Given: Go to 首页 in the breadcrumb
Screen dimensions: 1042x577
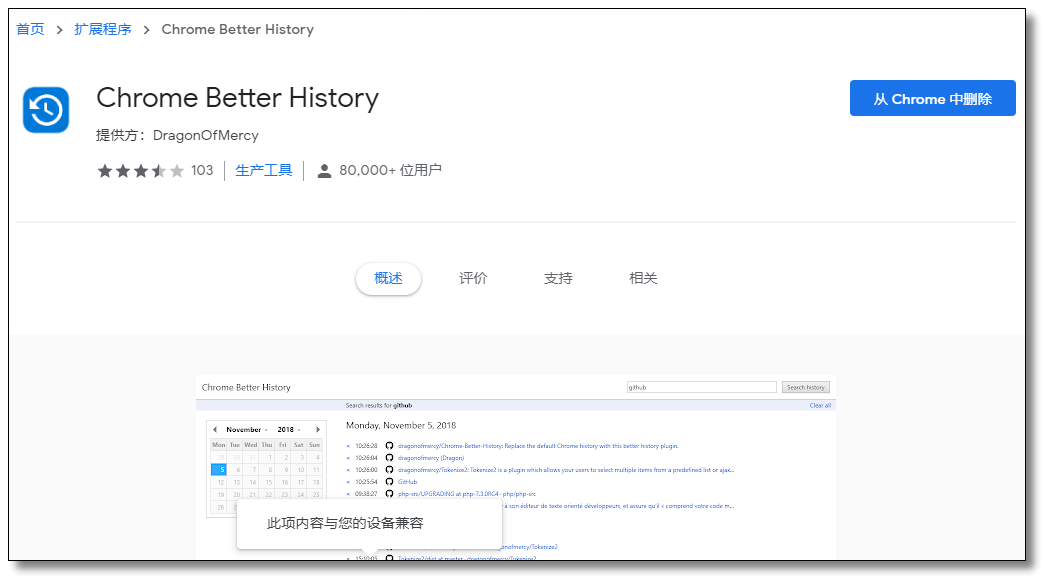Looking at the screenshot, I should coord(30,29).
